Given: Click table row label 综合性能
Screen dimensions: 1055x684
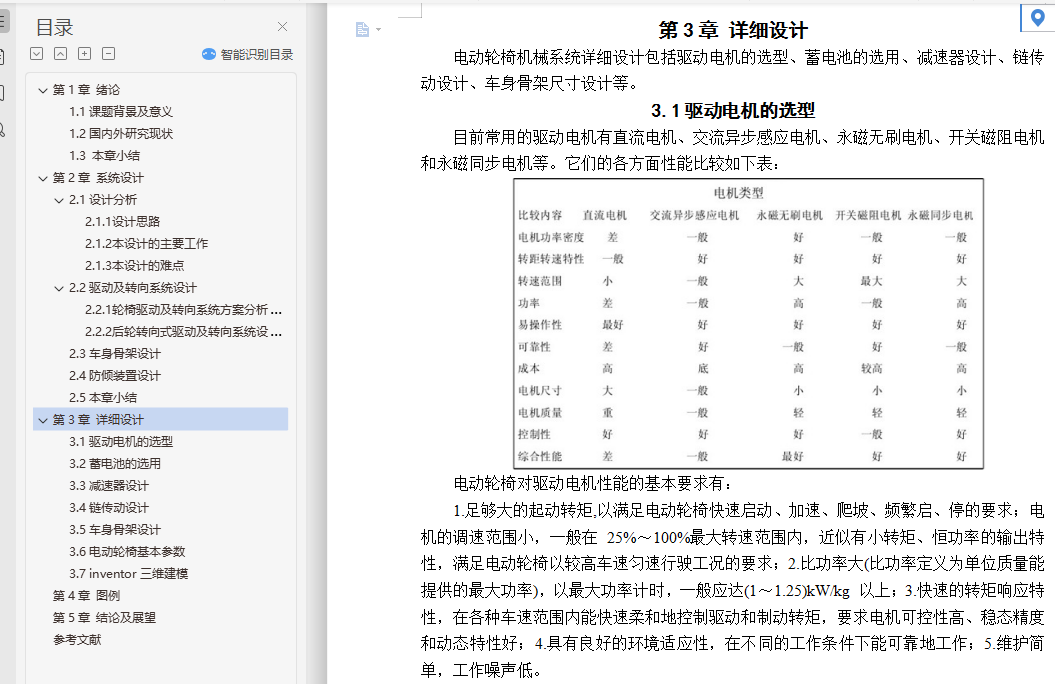Looking at the screenshot, I should (x=540, y=457).
